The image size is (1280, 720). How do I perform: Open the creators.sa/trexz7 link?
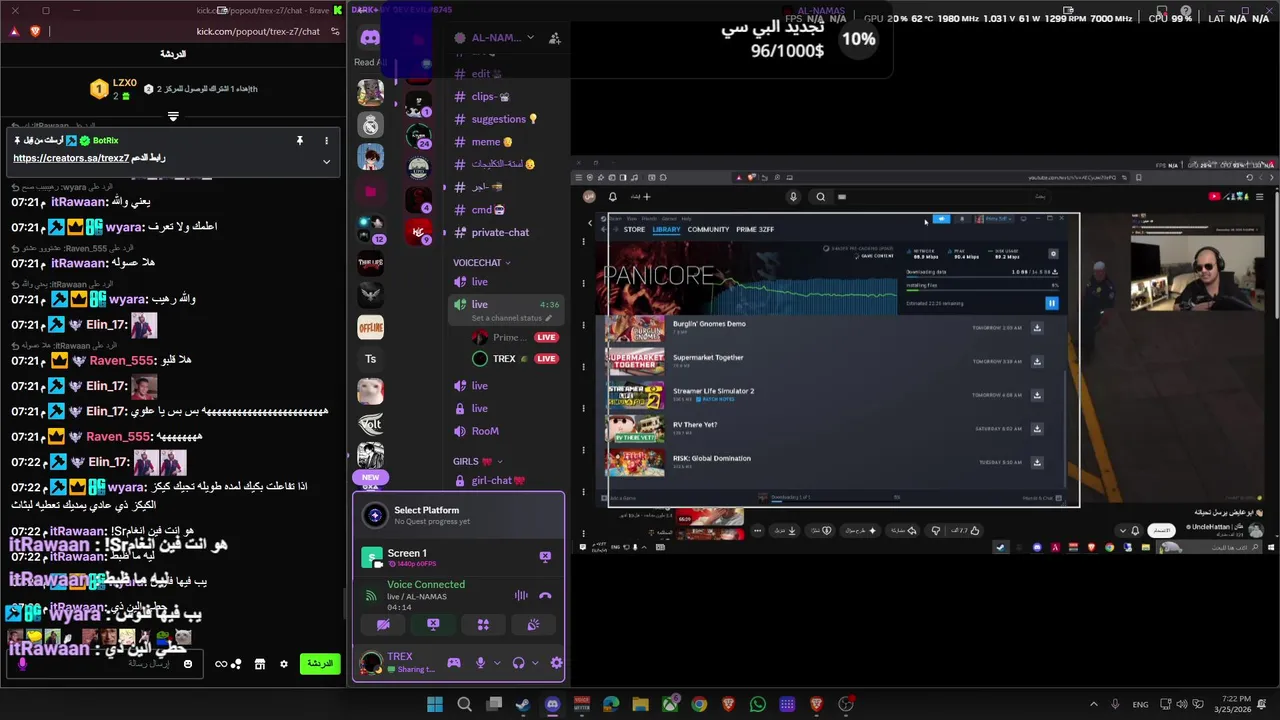(x=71, y=158)
